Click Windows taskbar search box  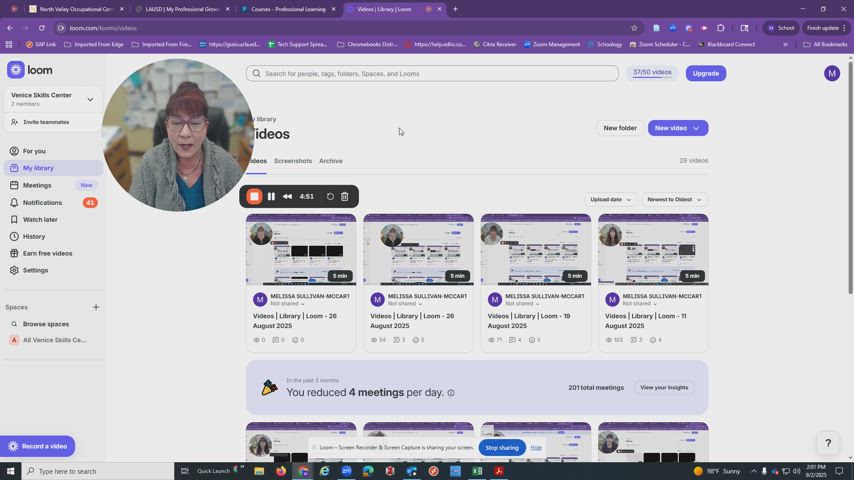98,471
